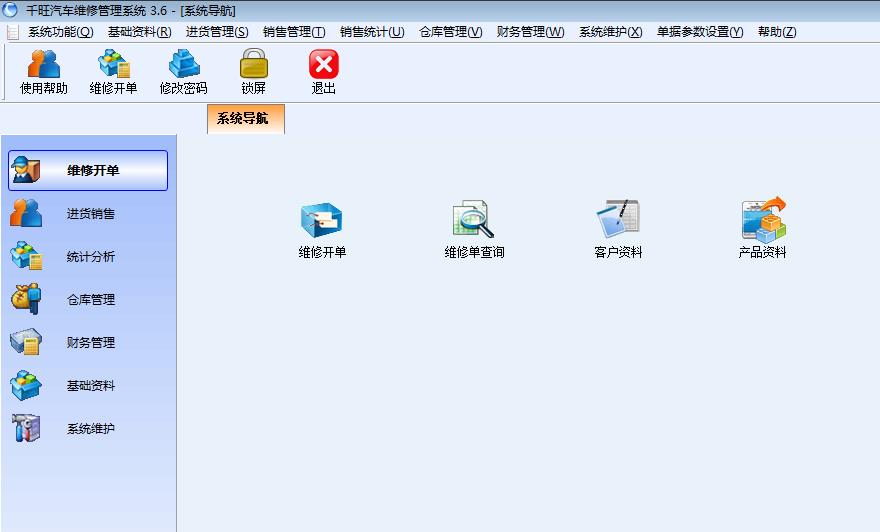Open the 进货管理(S) menu
The image size is (880, 532).
click(217, 32)
